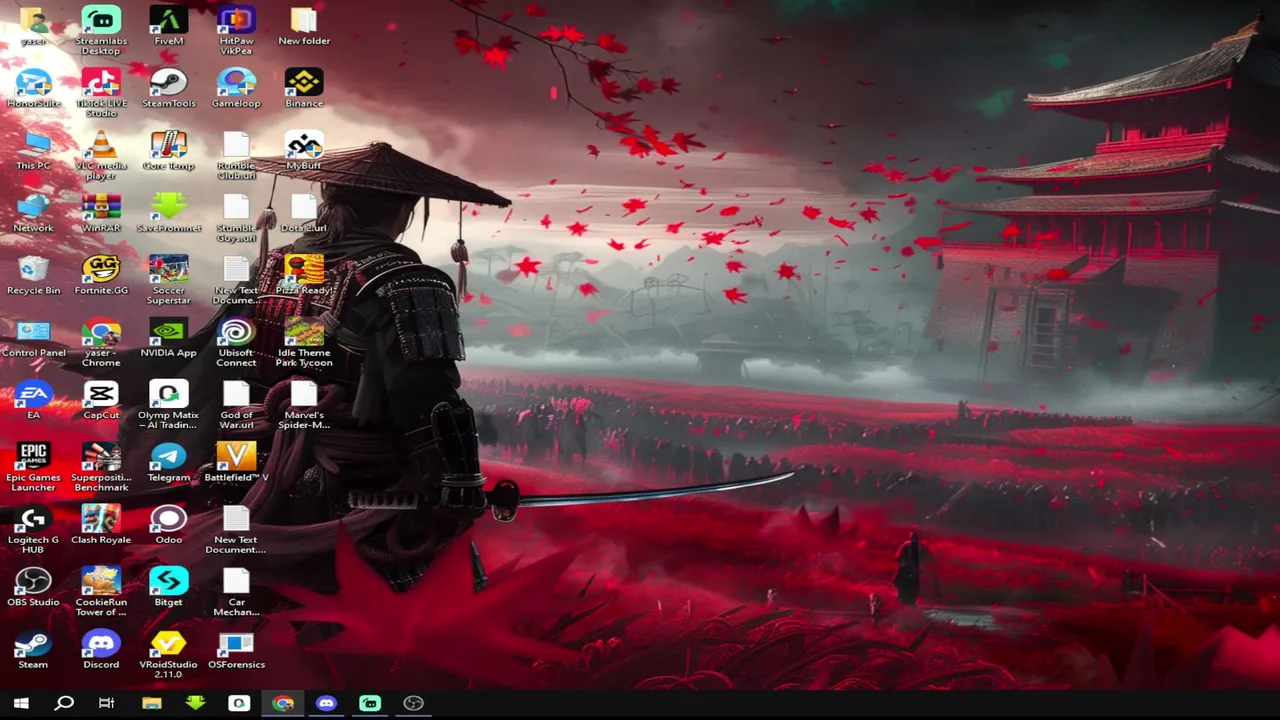Open VLC media player shortcut
The image size is (1280, 720).
coord(101,155)
